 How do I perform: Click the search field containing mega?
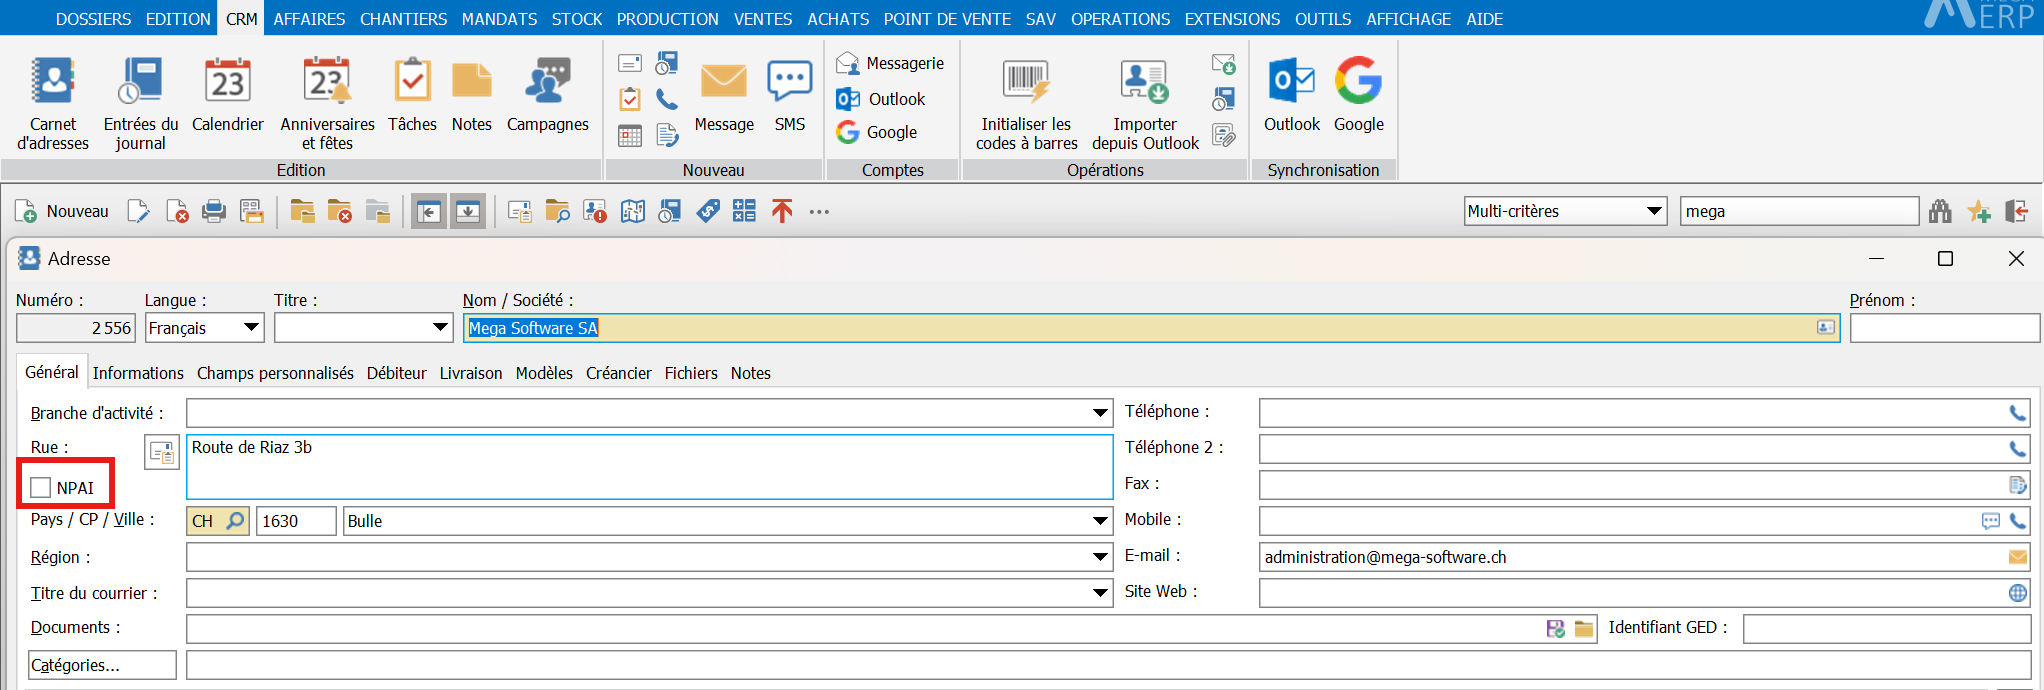(x=1799, y=211)
